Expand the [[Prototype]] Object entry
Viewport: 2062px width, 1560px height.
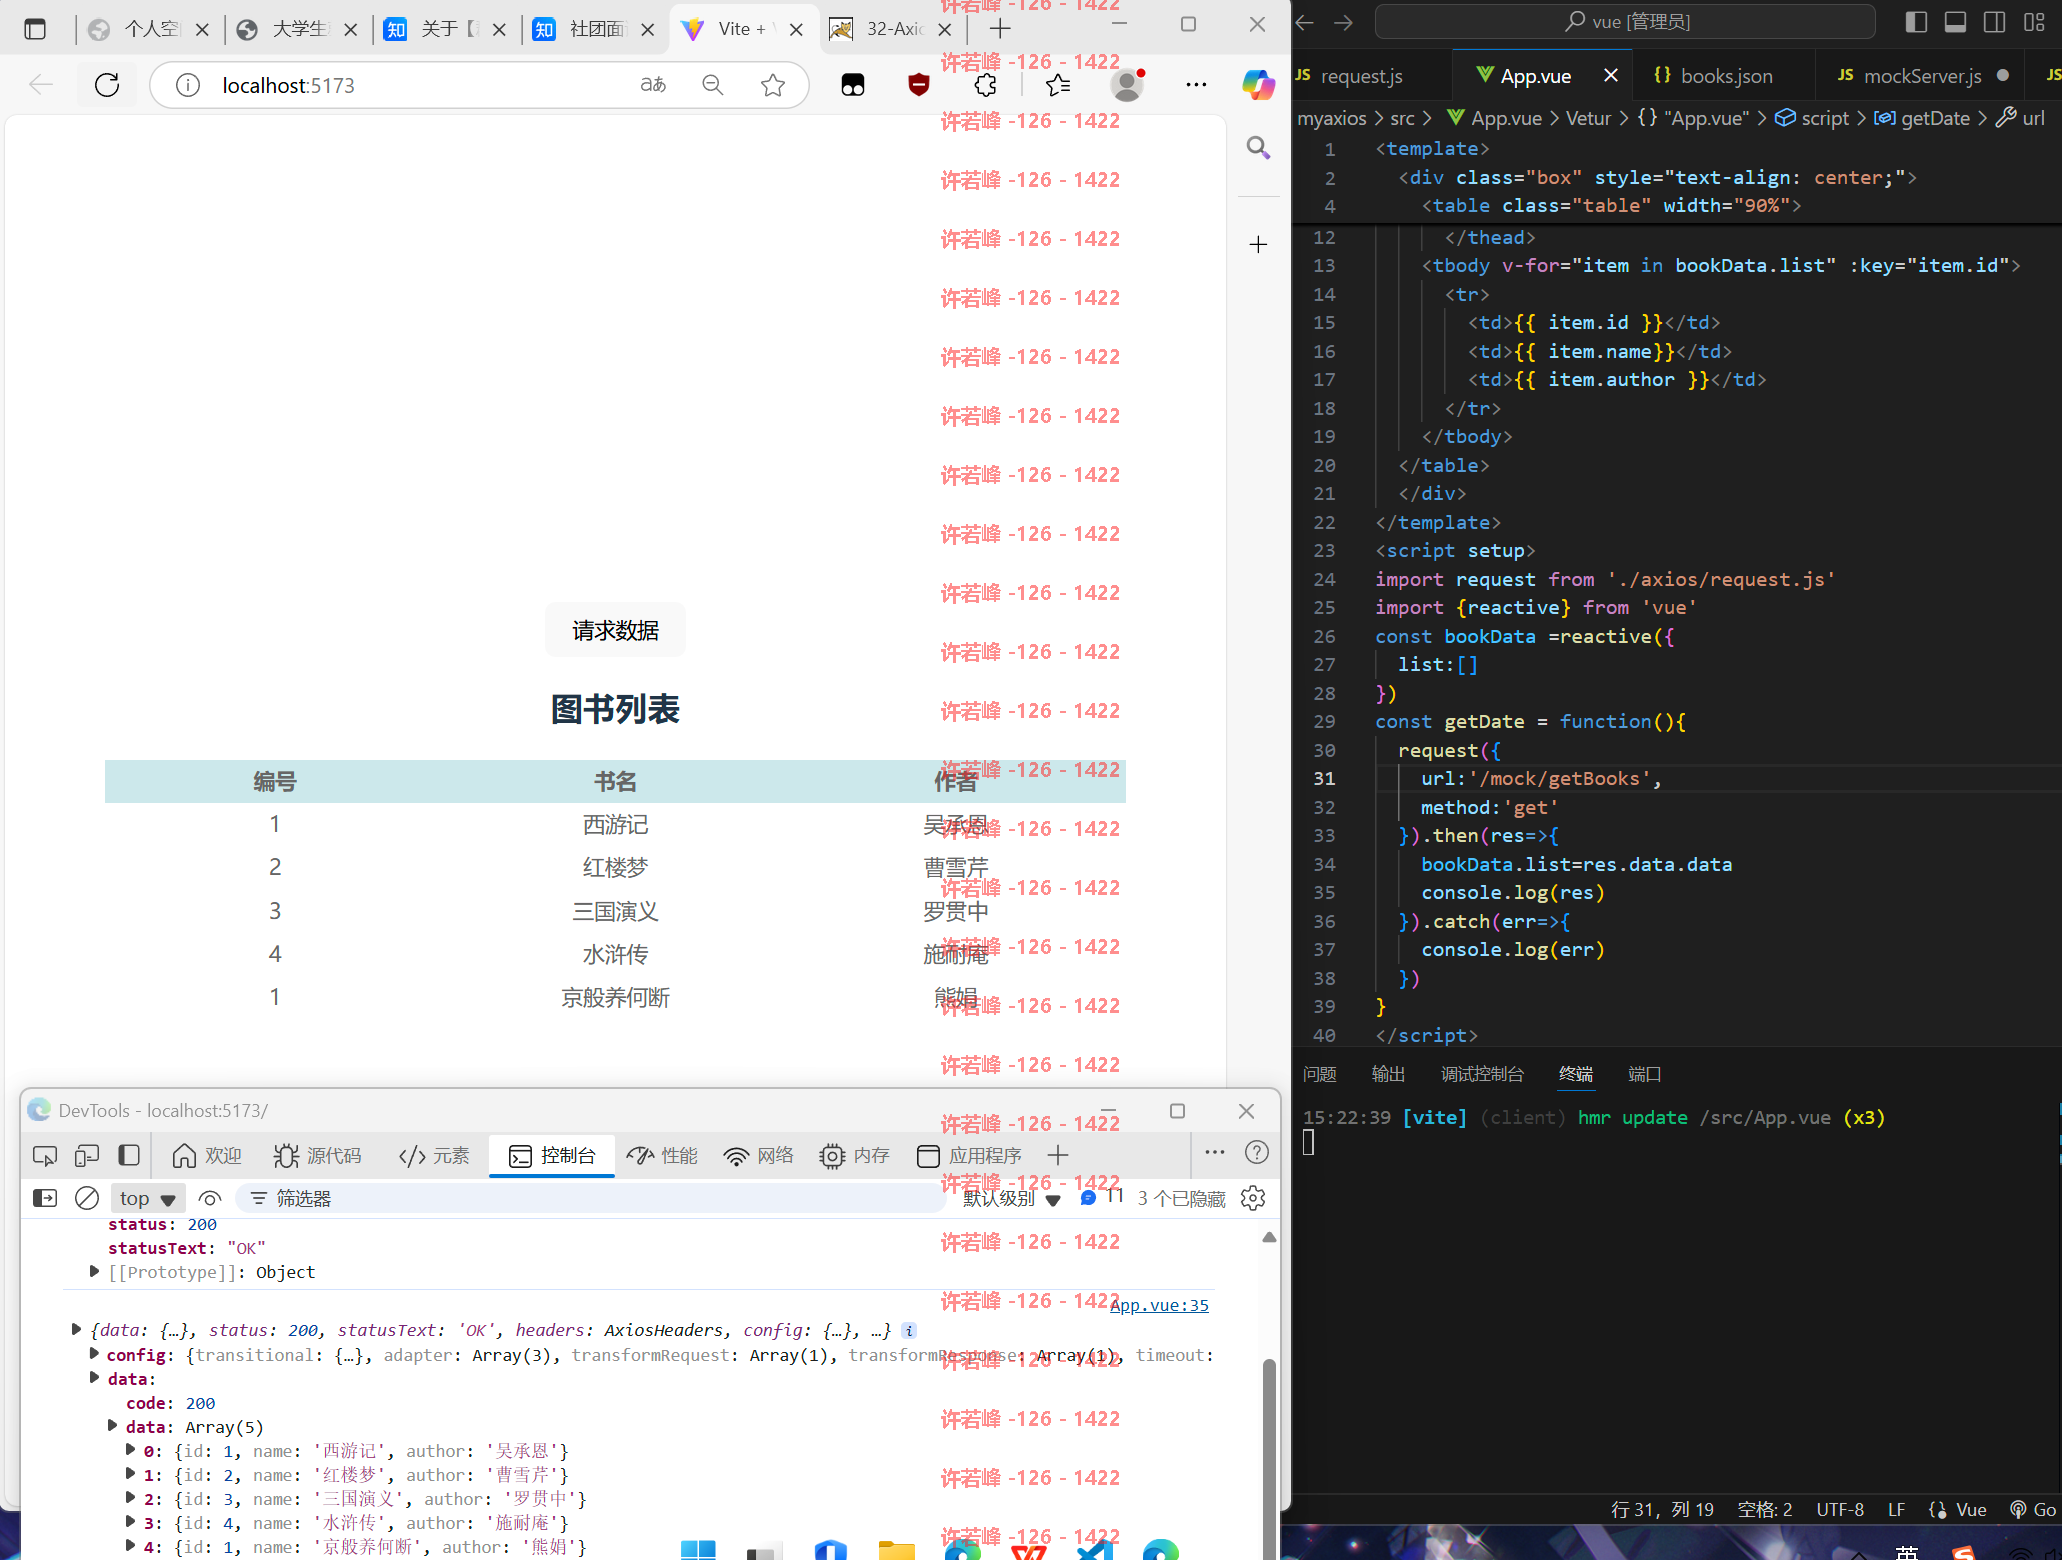coord(94,1271)
